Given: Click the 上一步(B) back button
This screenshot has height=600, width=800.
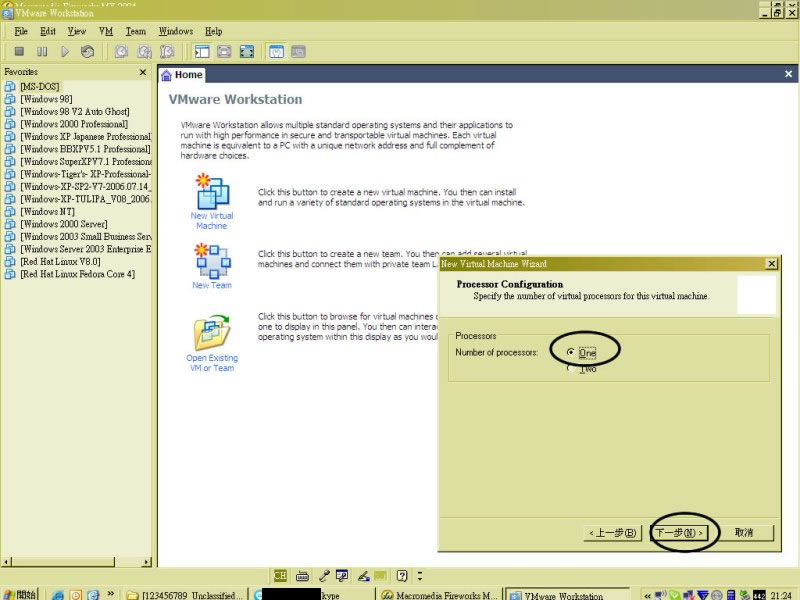Looking at the screenshot, I should [612, 533].
